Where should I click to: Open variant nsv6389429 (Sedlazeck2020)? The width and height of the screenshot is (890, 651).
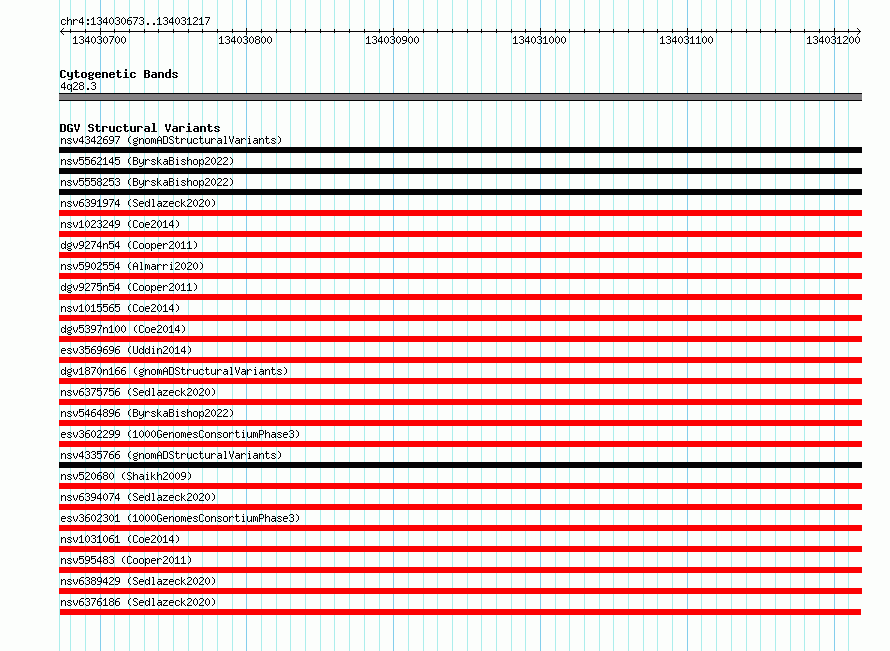(x=138, y=581)
